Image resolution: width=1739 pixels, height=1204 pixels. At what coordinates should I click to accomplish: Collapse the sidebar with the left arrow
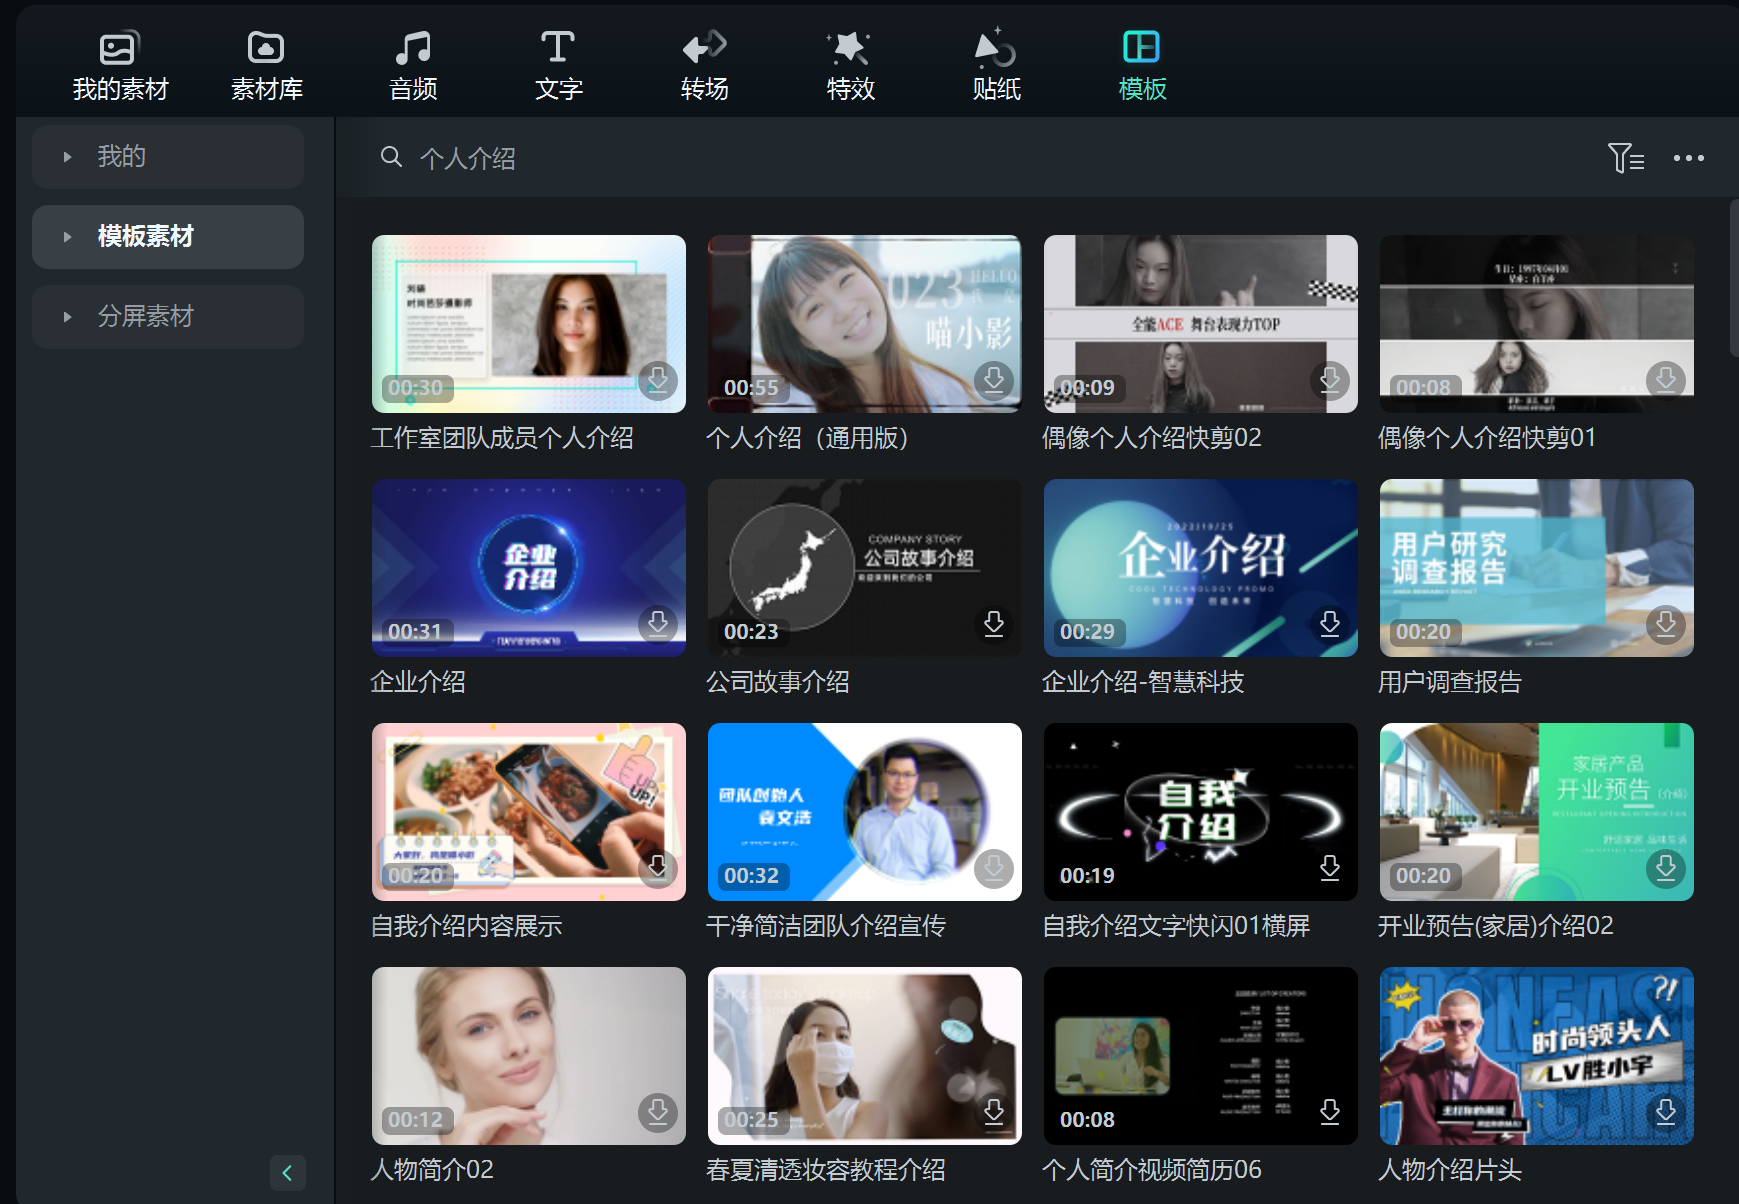[287, 1173]
